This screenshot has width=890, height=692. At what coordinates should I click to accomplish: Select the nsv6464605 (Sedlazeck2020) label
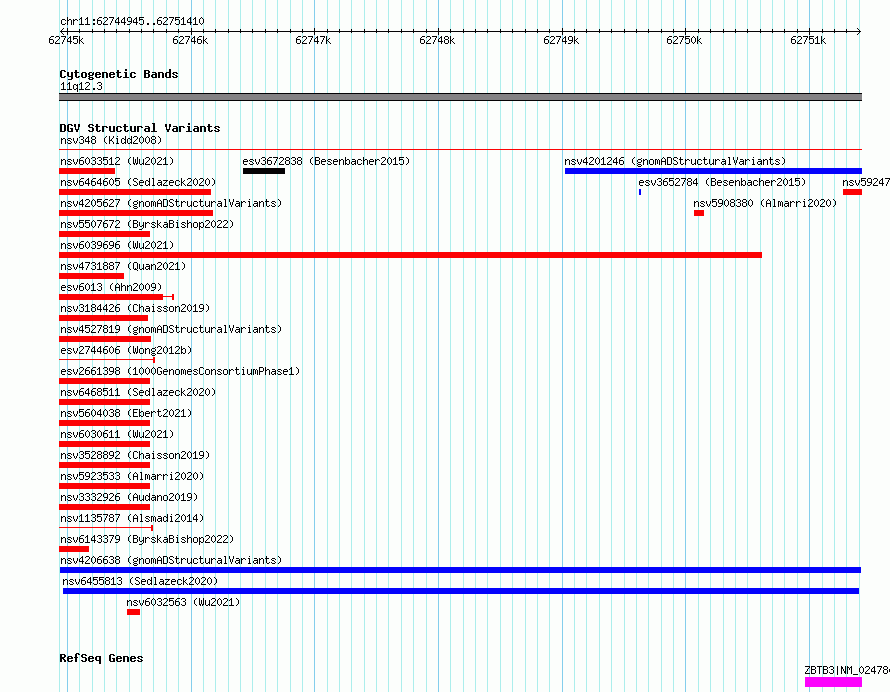point(138,182)
